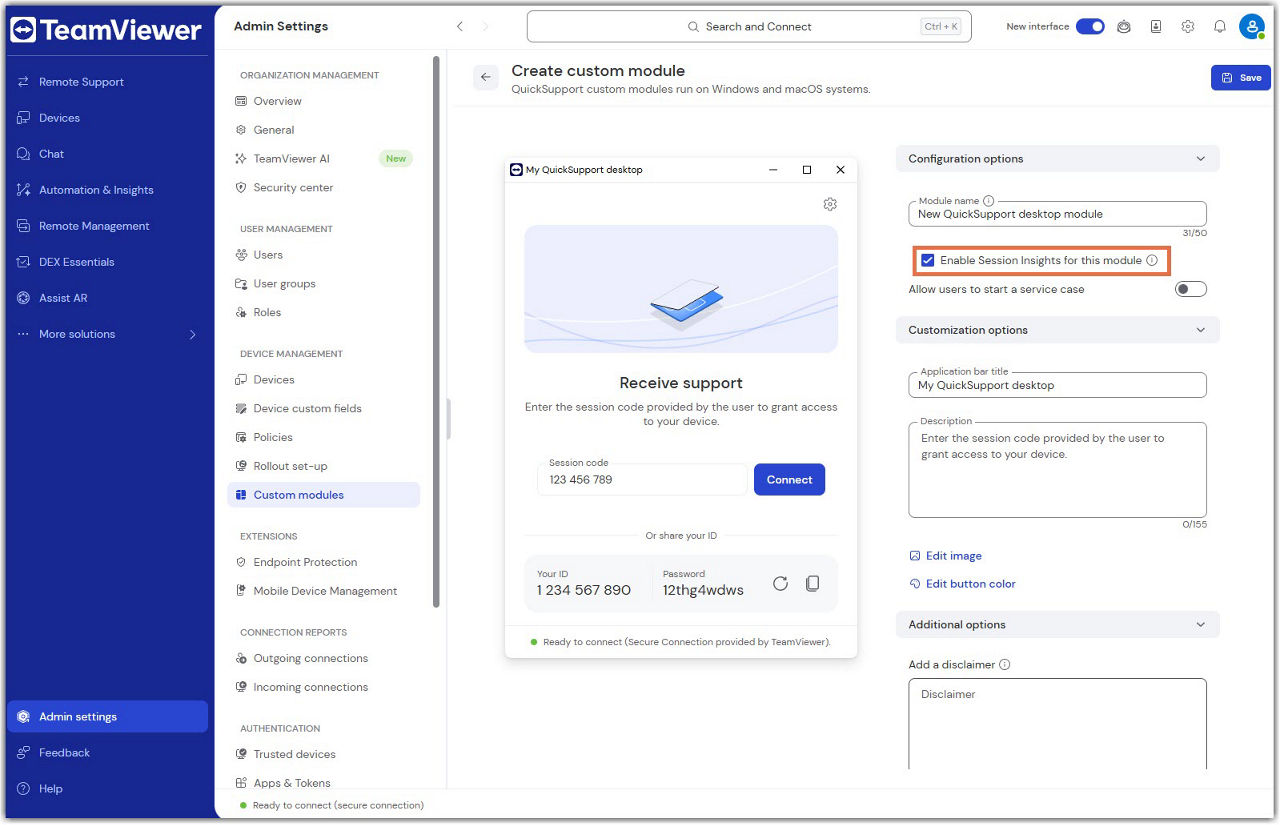Select User groups in Admin Settings
The width and height of the screenshot is (1280, 825).
(284, 284)
